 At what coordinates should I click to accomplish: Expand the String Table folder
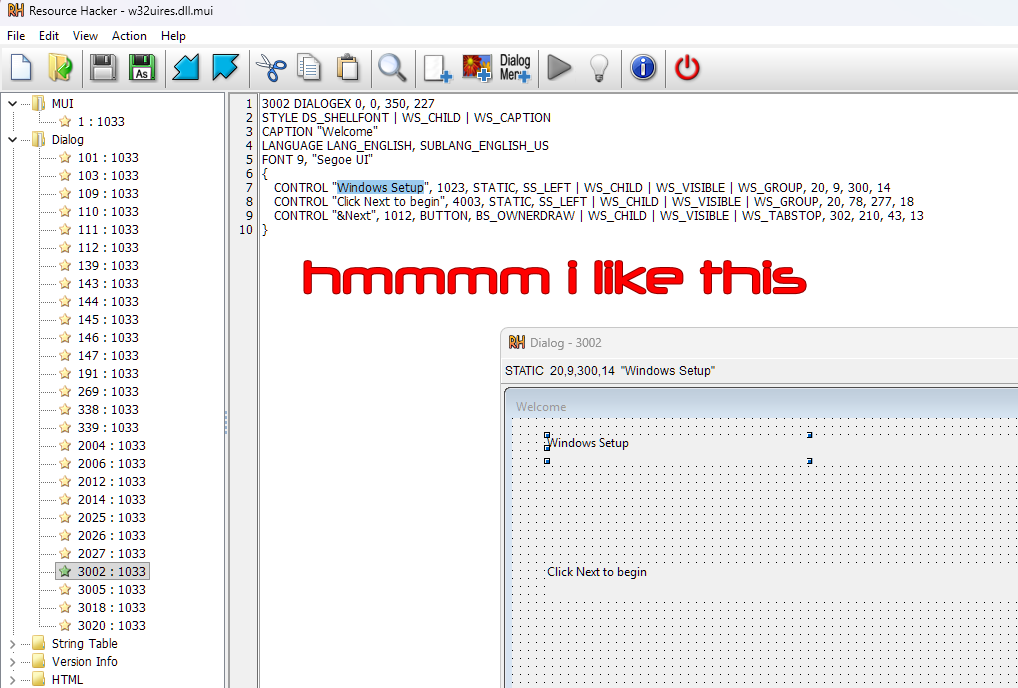pos(12,644)
